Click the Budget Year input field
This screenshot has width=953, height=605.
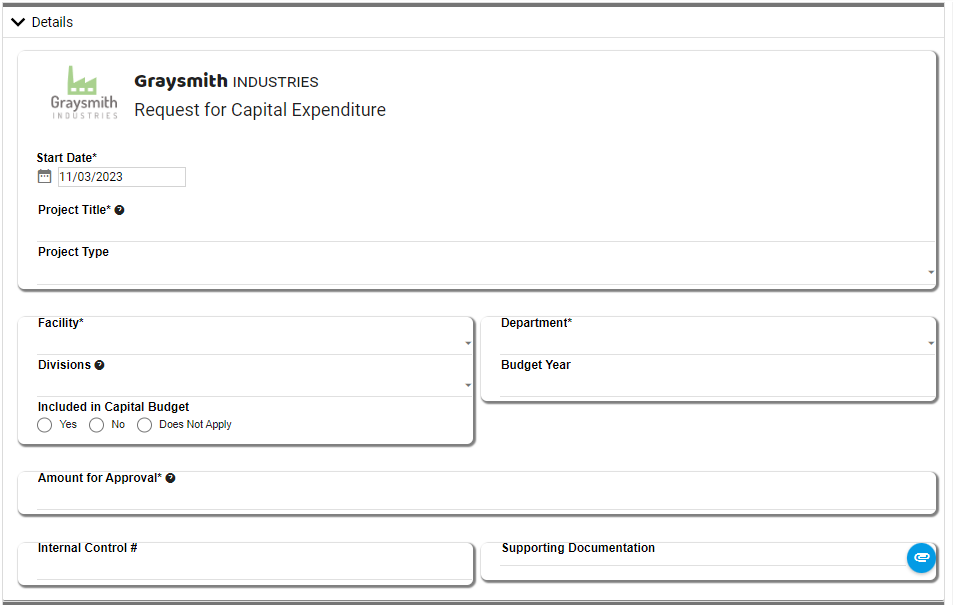tap(717, 385)
